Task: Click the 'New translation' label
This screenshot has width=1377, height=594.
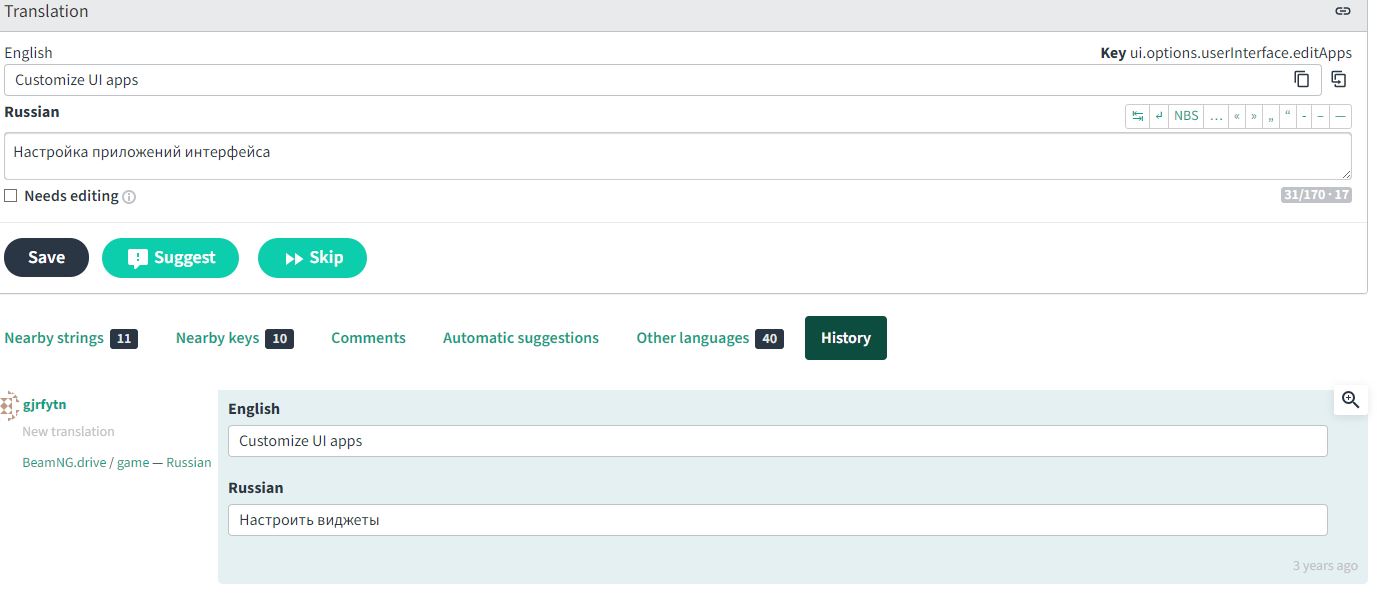Action: tap(68, 432)
